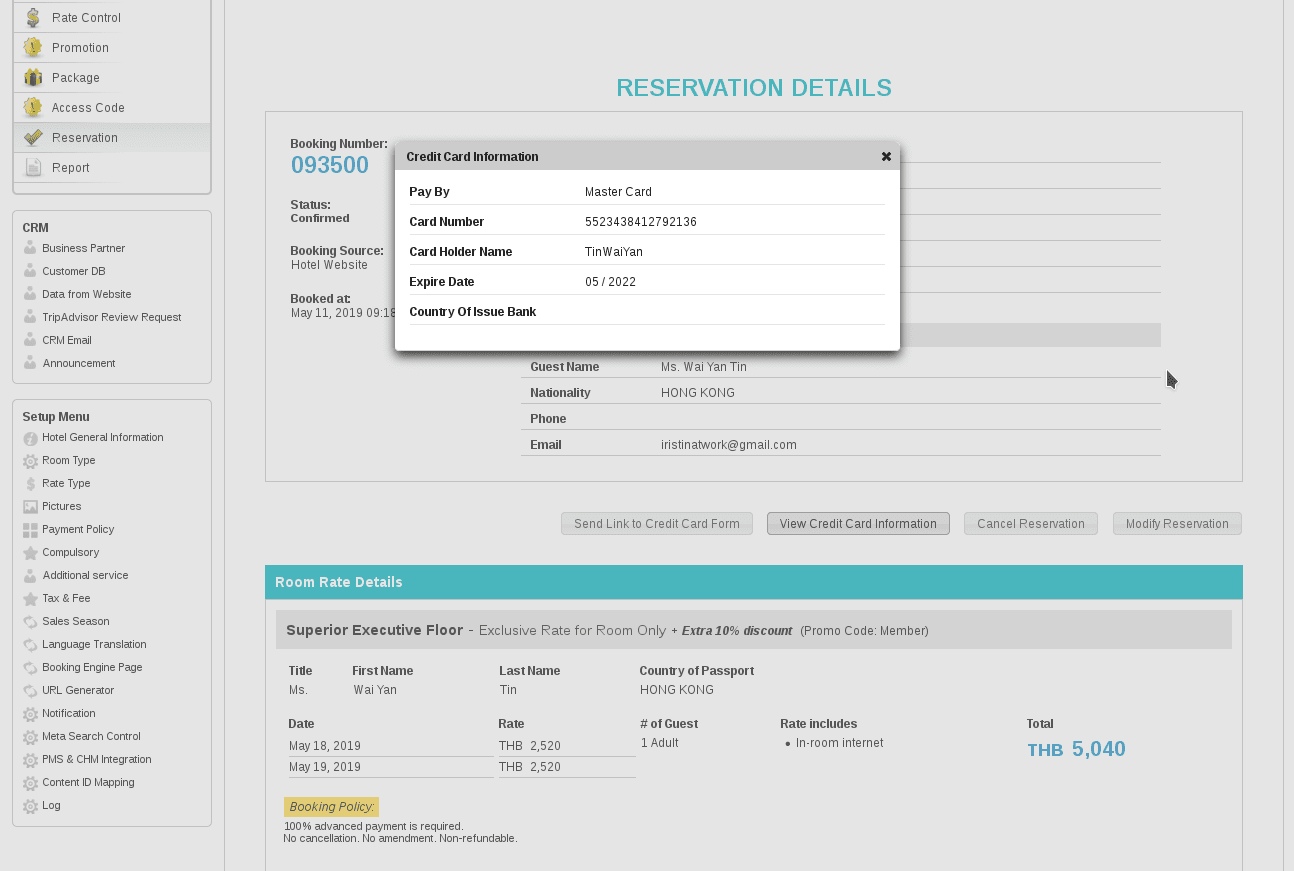
Task: Click the Payment Policy grid icon
Action: [30, 530]
